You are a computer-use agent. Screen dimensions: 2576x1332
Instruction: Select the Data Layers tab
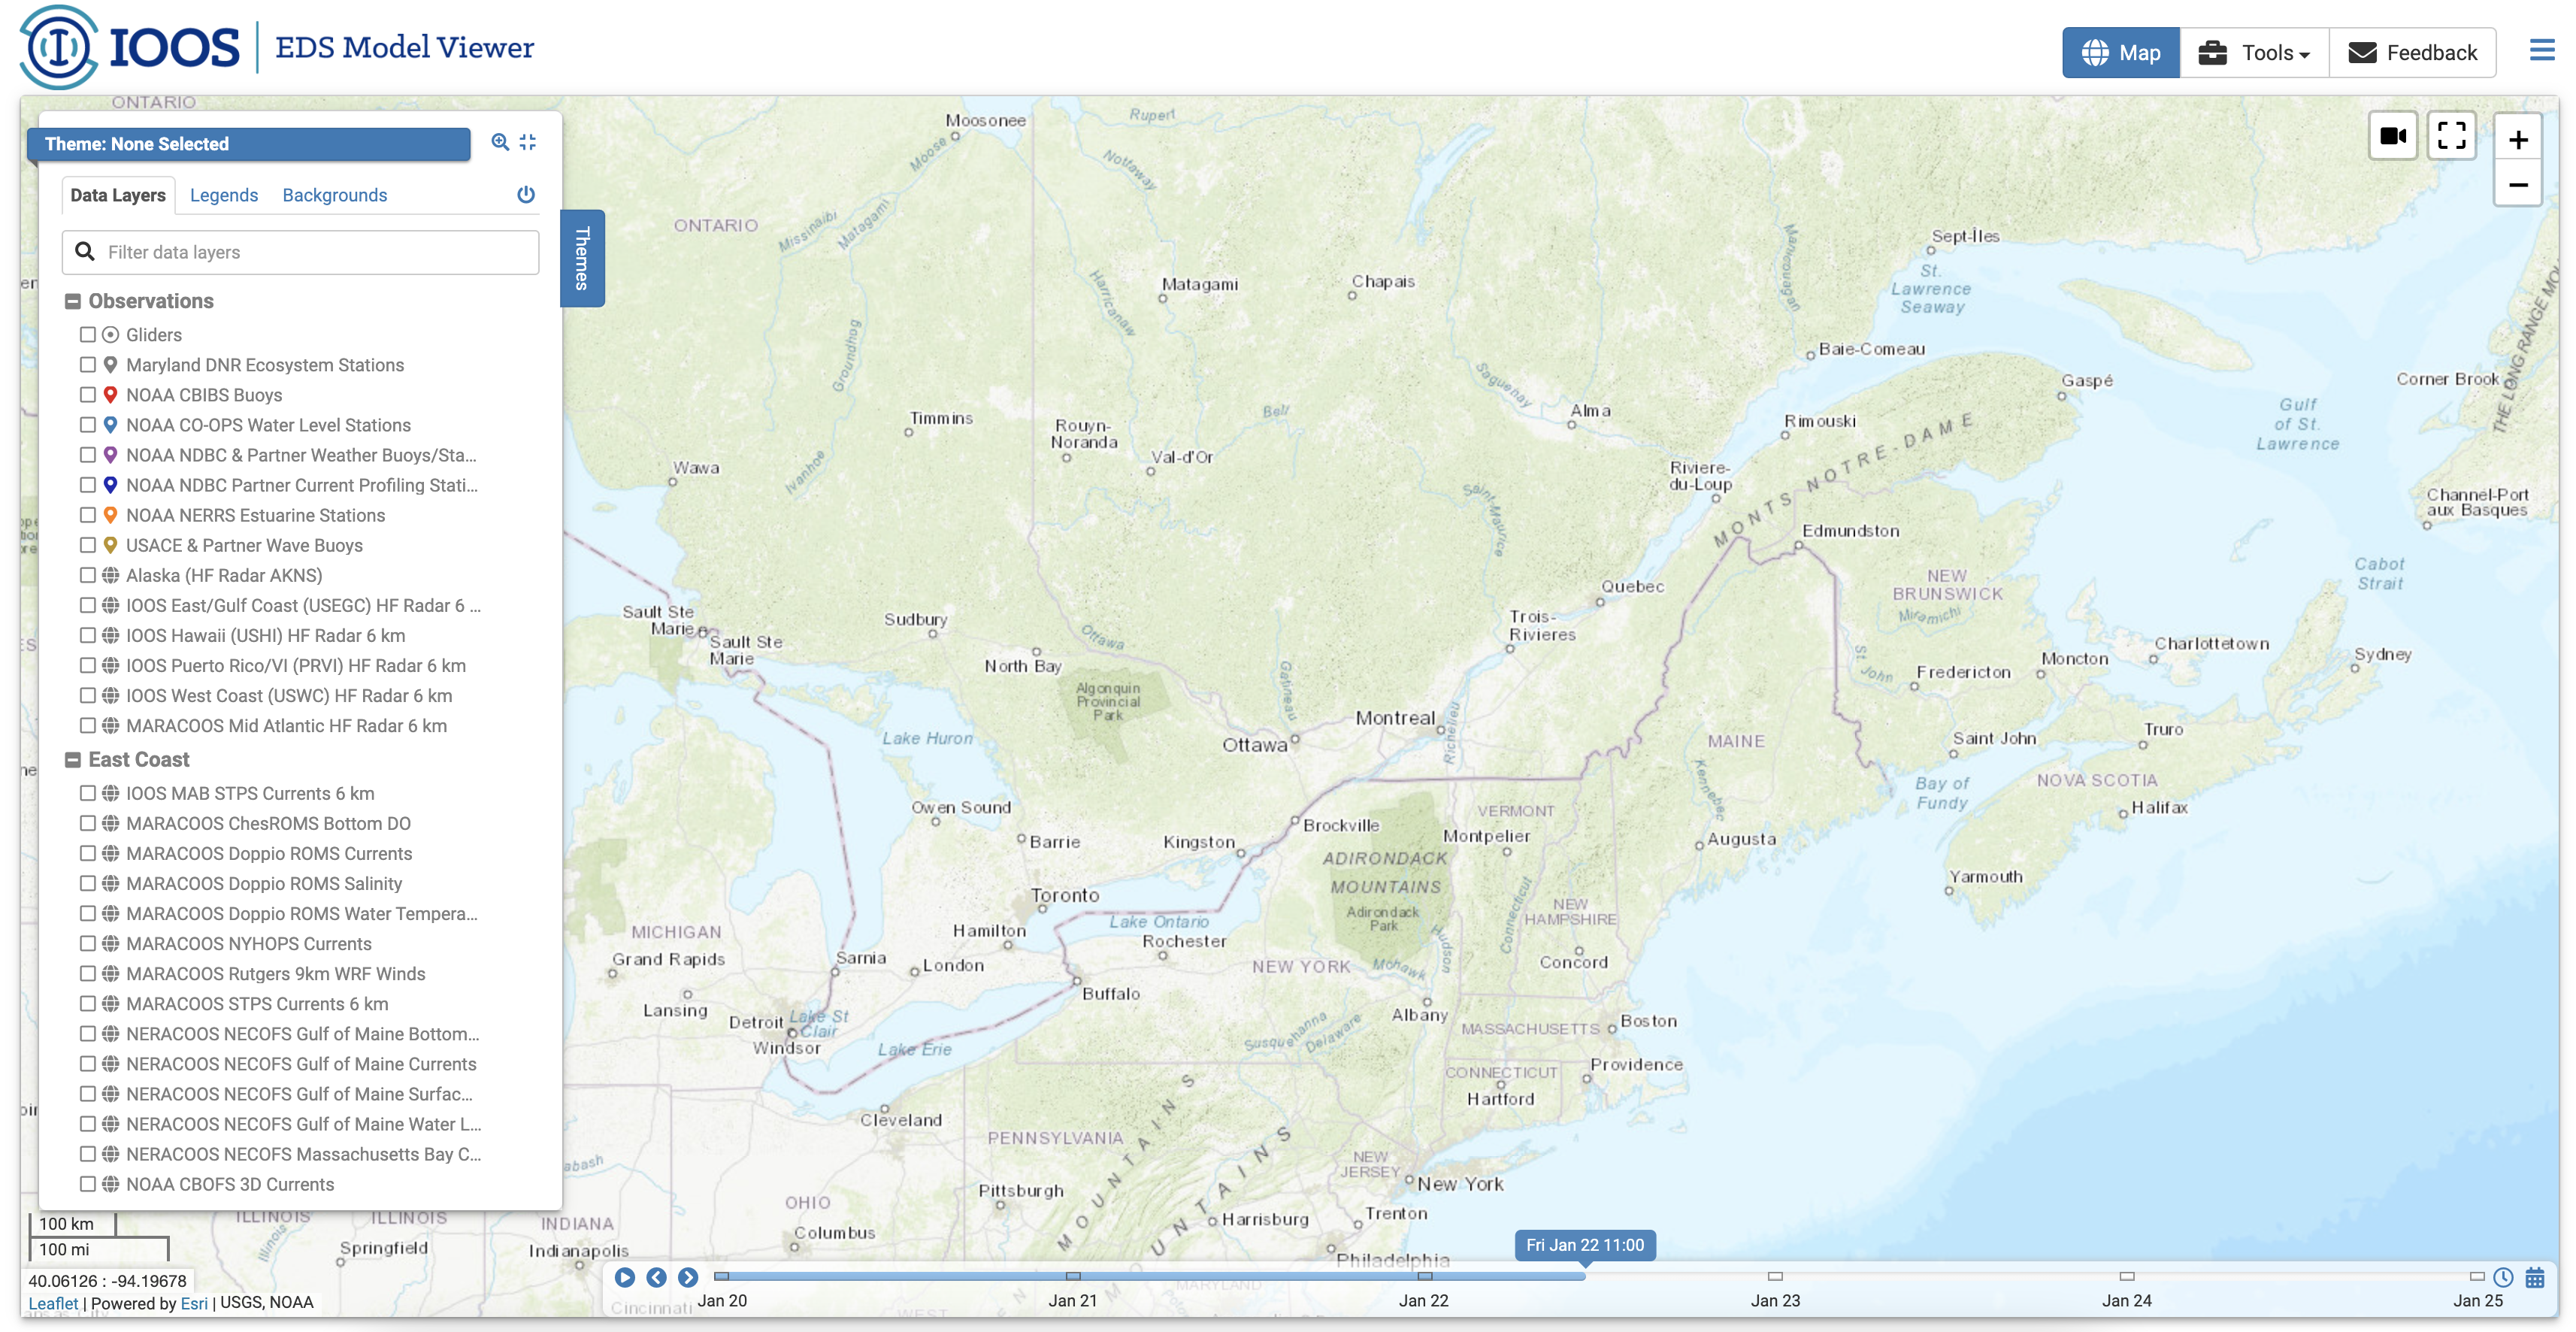coord(118,195)
